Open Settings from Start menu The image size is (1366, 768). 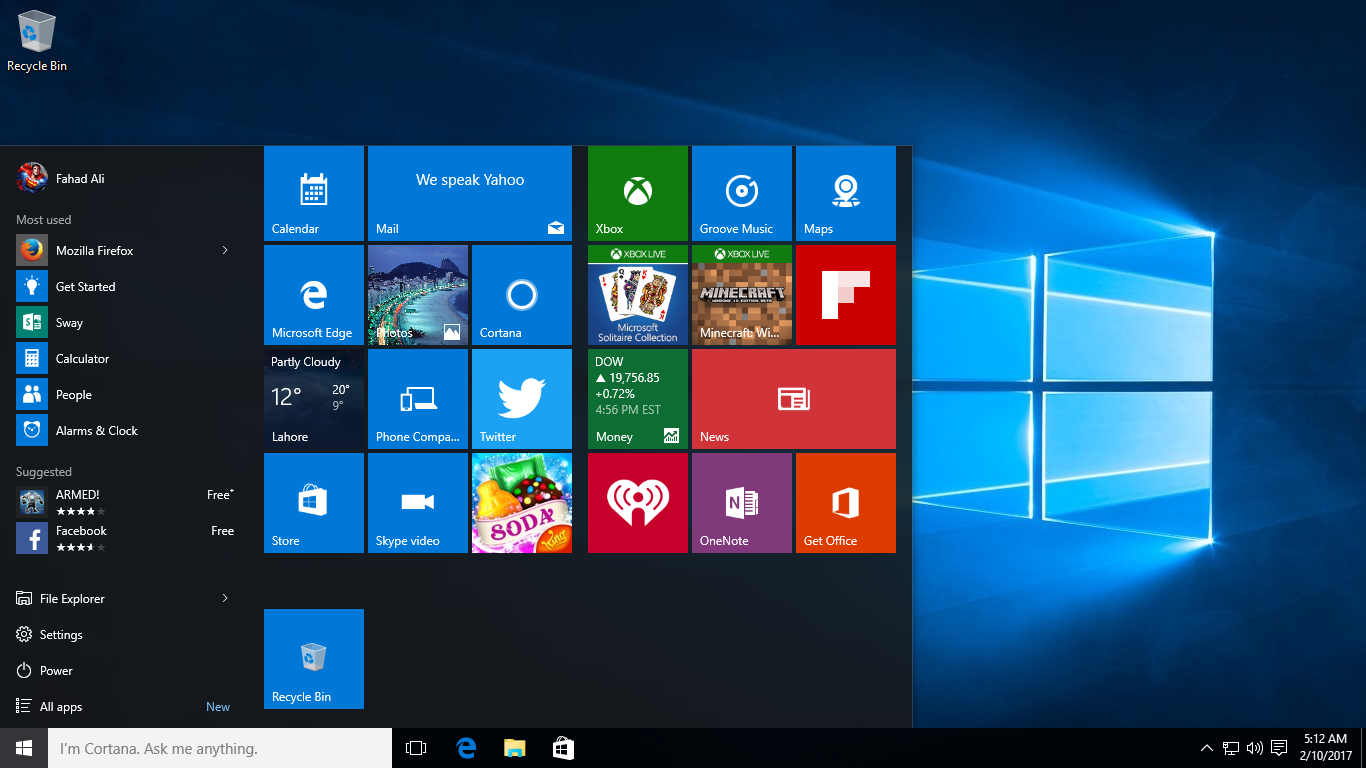(x=125, y=634)
